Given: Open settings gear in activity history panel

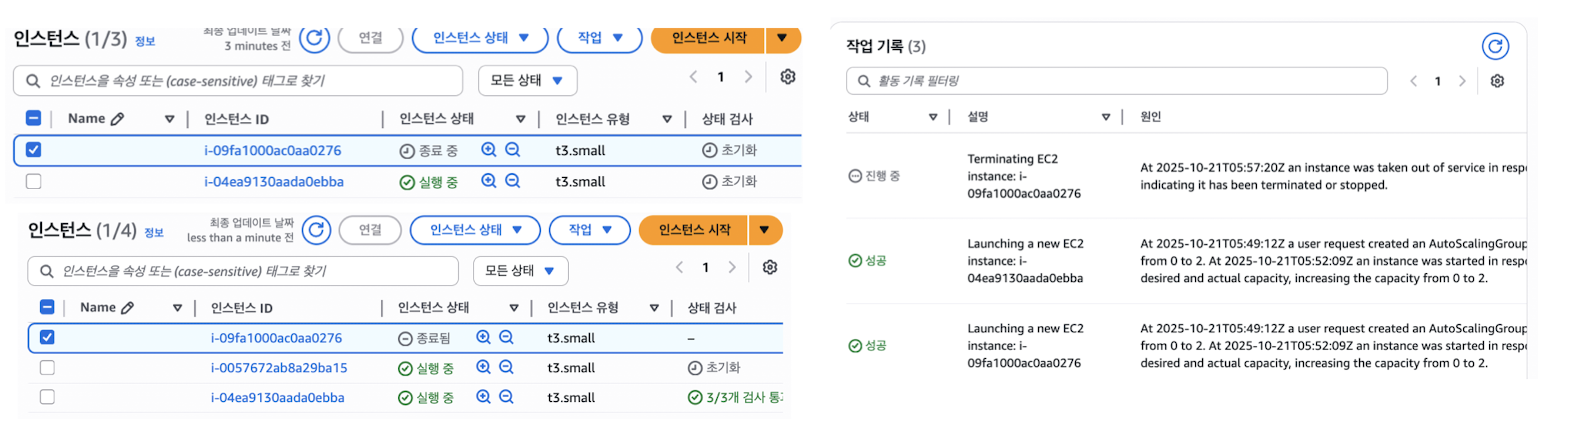Looking at the screenshot, I should coord(1497,81).
